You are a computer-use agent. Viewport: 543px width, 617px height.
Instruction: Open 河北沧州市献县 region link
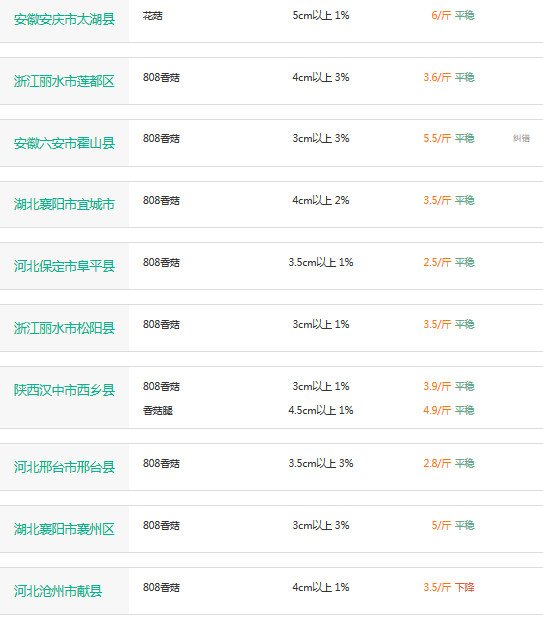[58, 591]
